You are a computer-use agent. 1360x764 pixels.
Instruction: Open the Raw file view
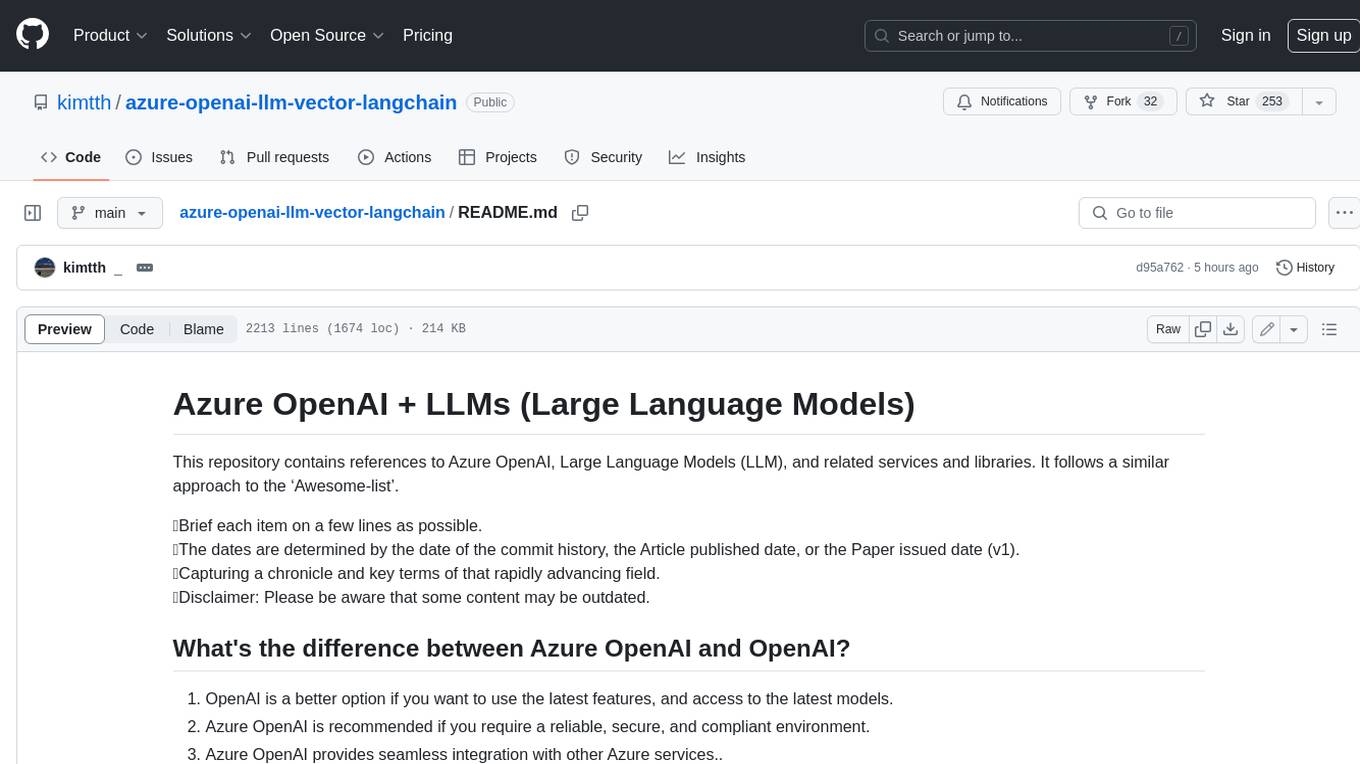[x=1168, y=329]
